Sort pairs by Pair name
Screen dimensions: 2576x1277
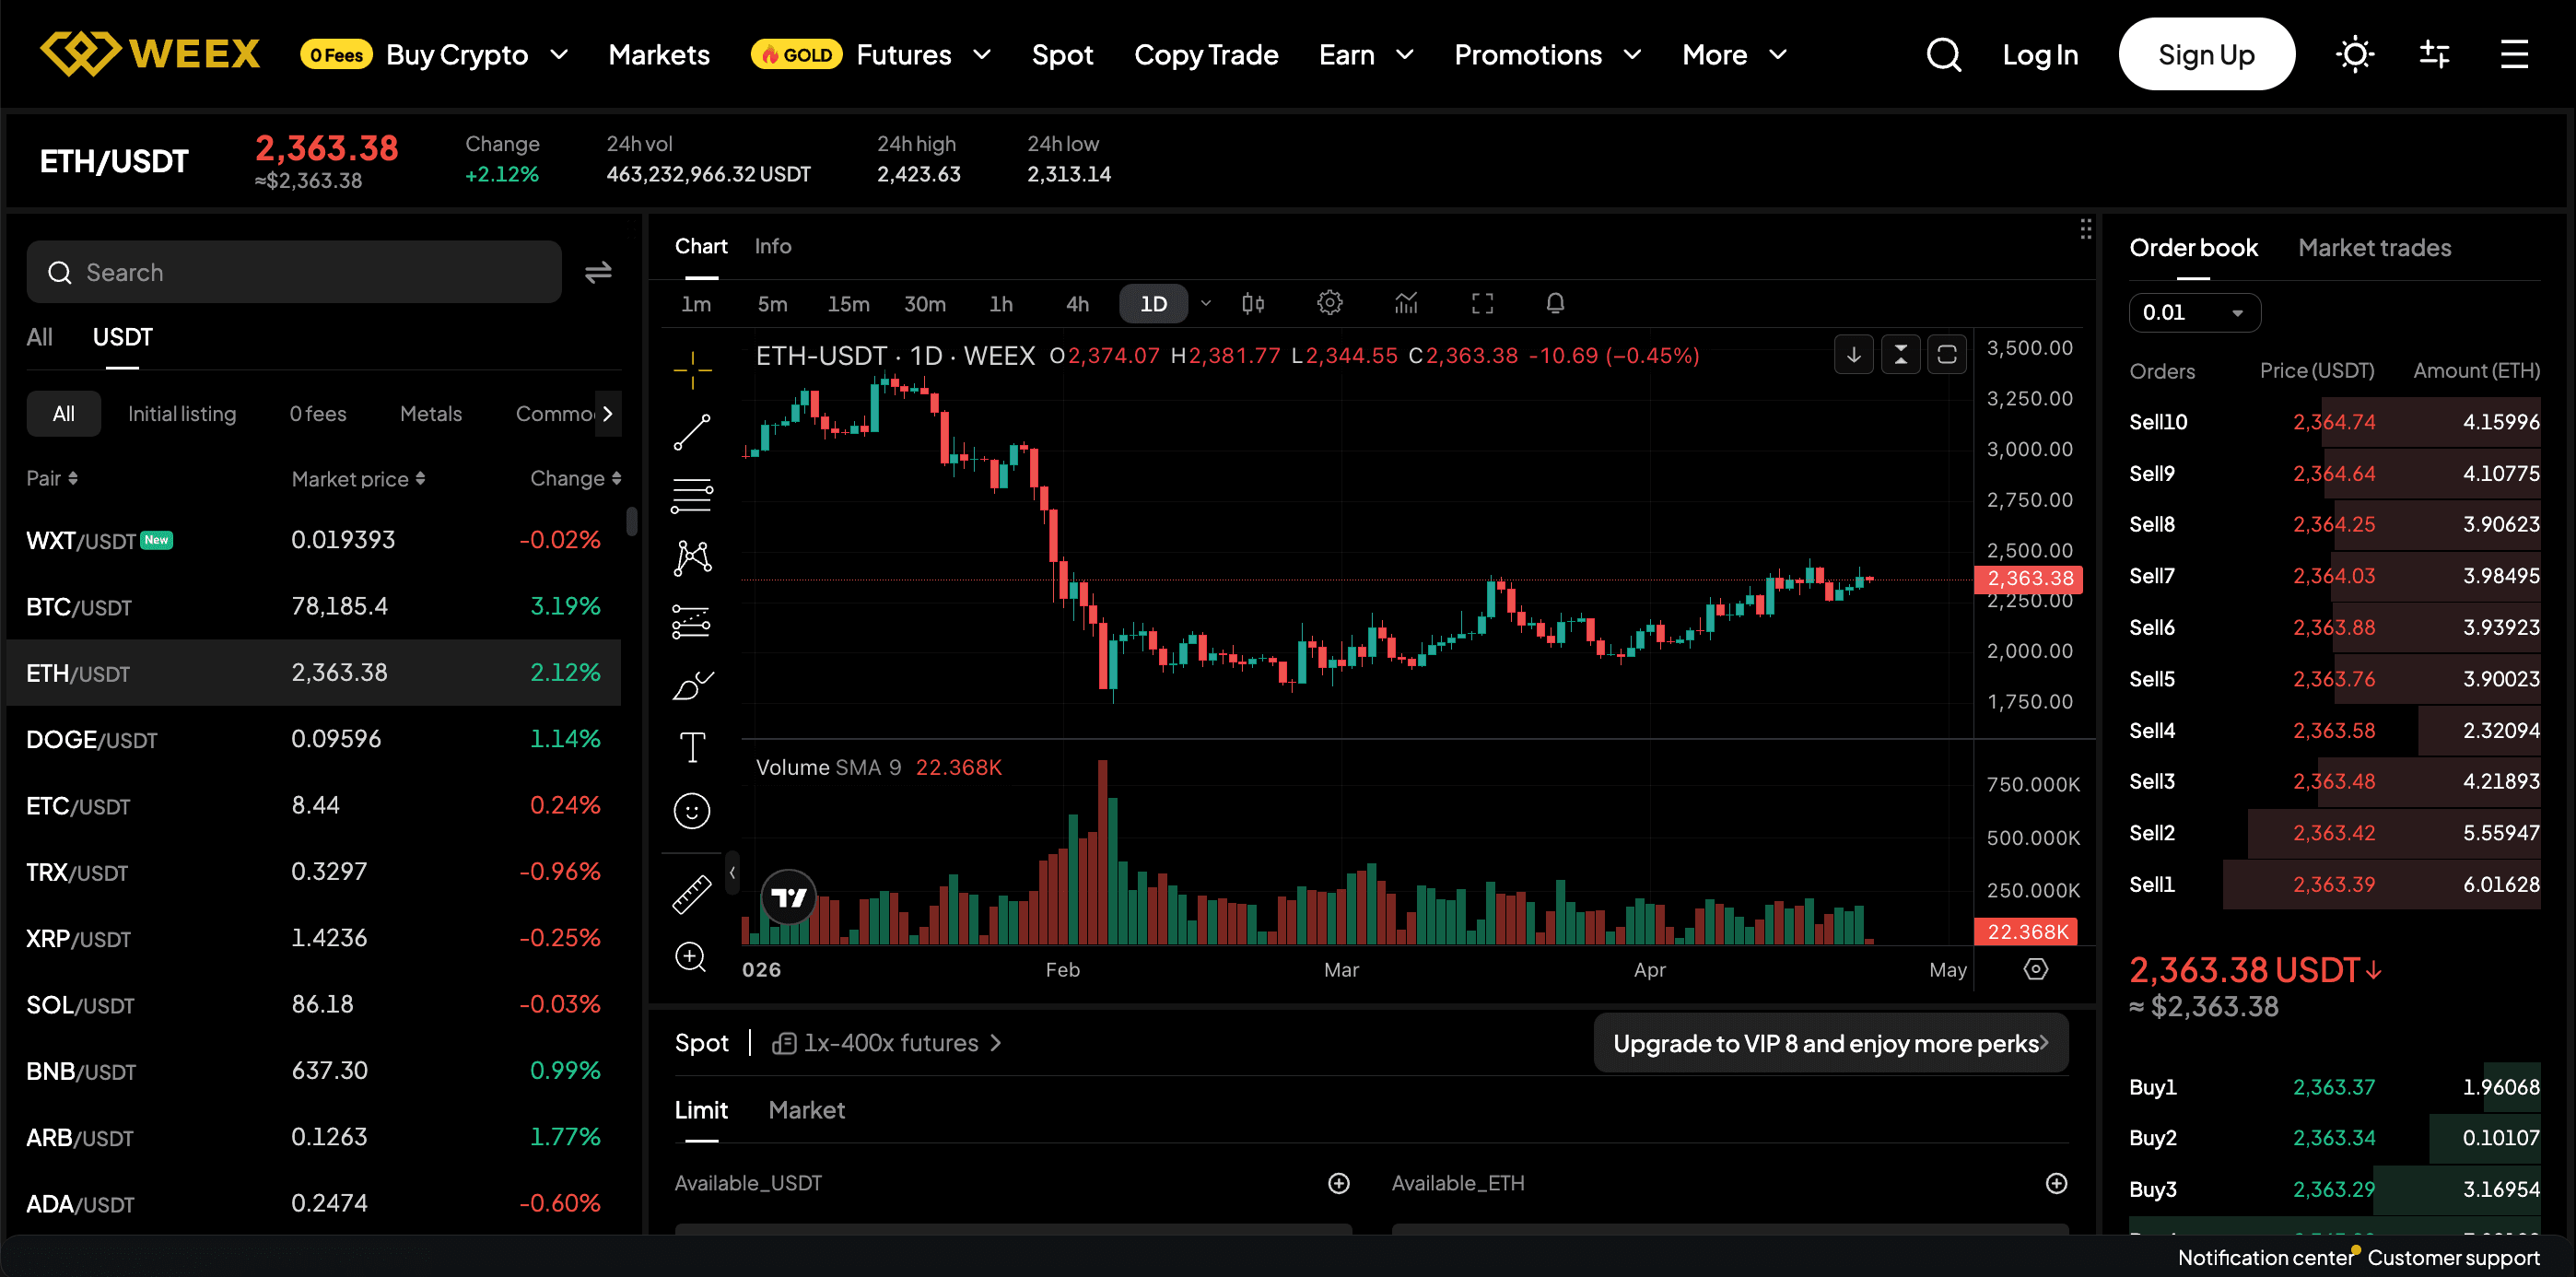tap(52, 478)
